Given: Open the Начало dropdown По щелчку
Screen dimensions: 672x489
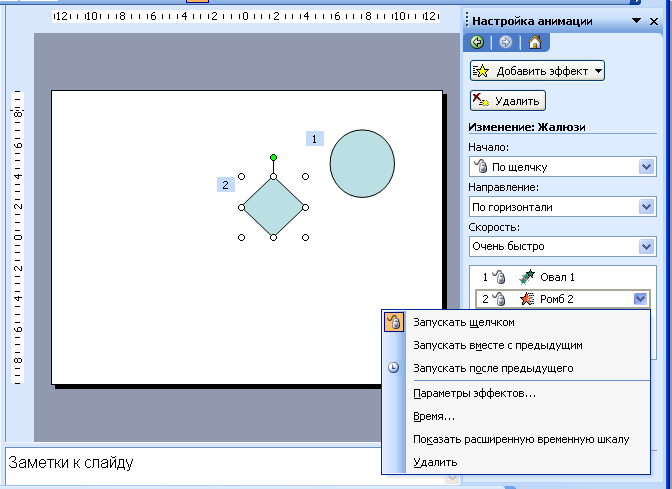Looking at the screenshot, I should 562,167.
